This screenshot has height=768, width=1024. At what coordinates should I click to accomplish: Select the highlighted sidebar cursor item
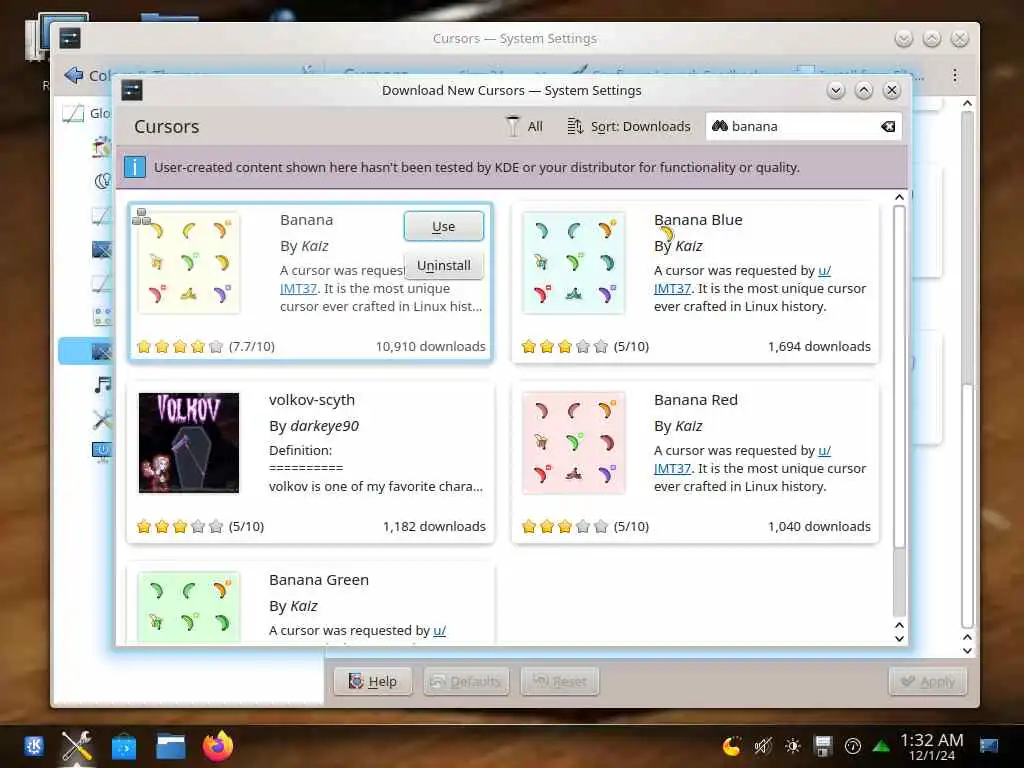[x=86, y=351]
